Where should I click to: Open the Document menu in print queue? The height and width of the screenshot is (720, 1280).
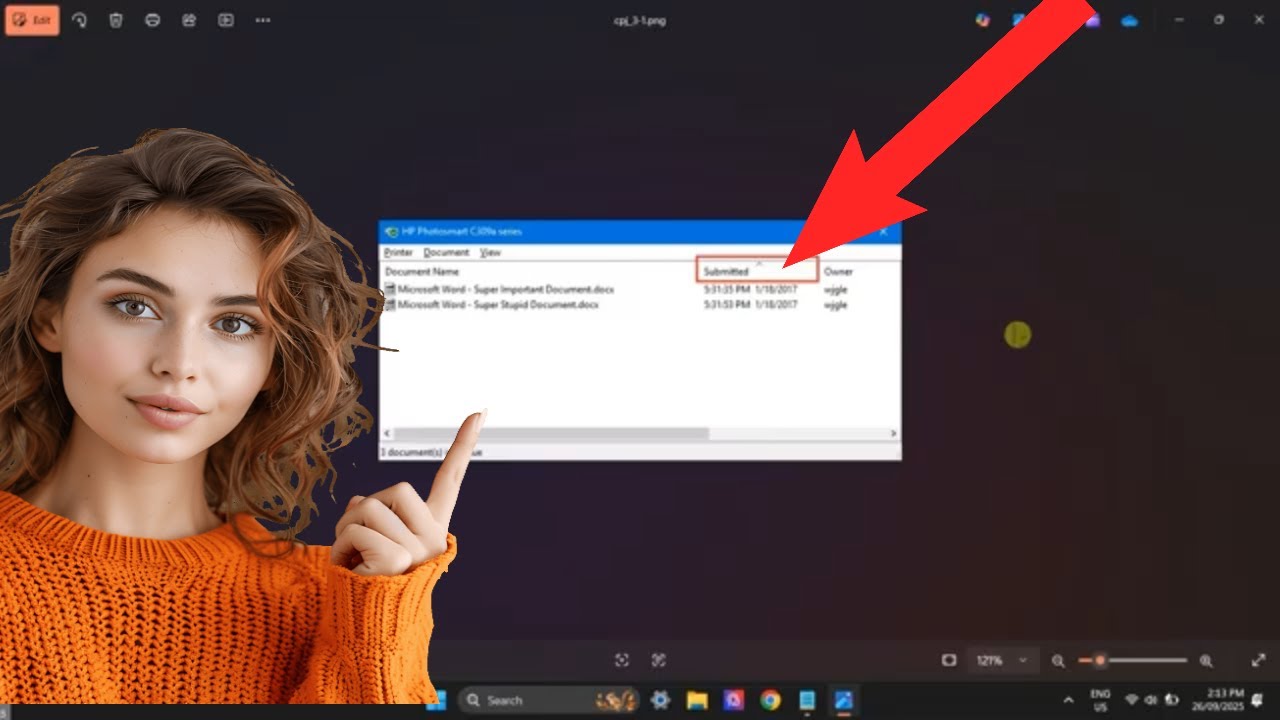pos(446,253)
